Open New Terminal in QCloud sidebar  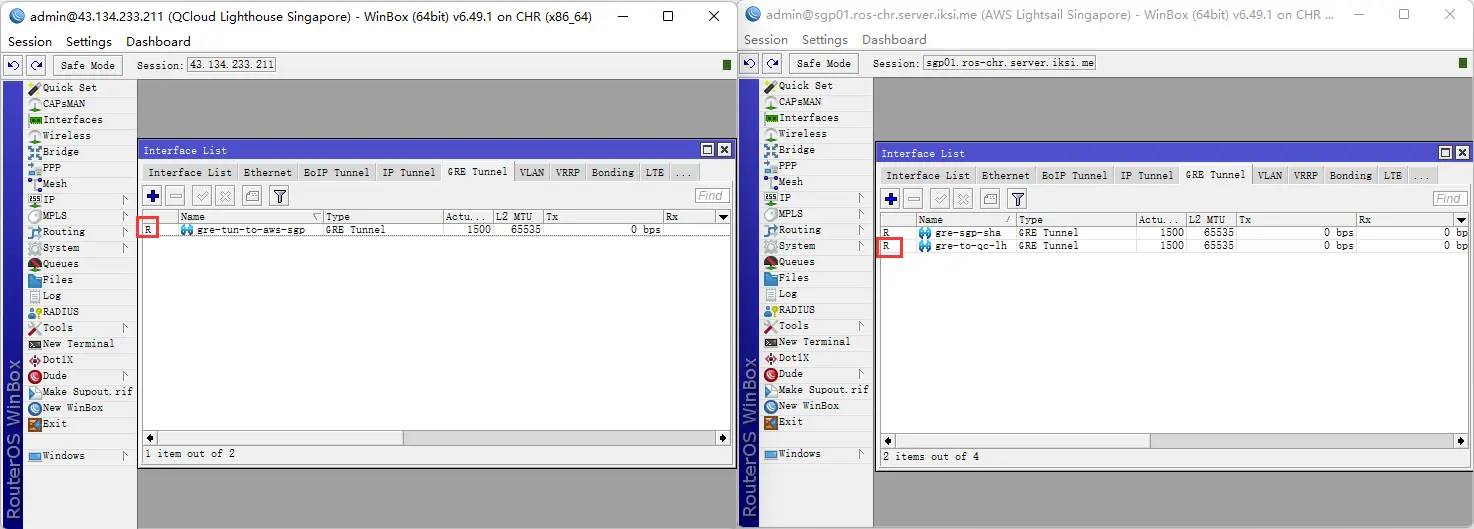click(x=77, y=344)
